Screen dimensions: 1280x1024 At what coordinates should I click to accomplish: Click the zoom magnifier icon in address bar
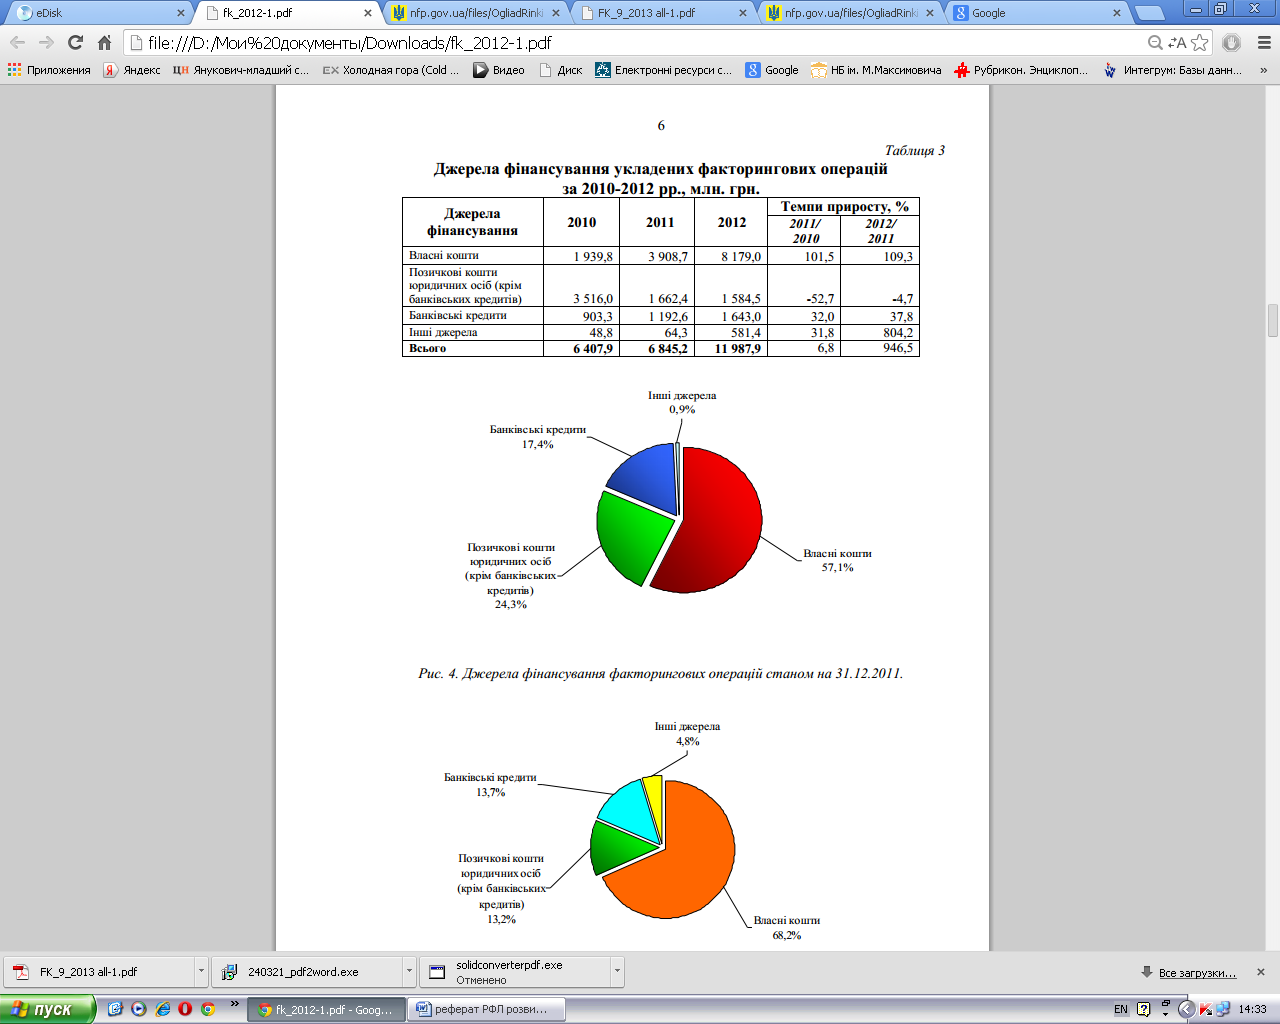[1155, 43]
